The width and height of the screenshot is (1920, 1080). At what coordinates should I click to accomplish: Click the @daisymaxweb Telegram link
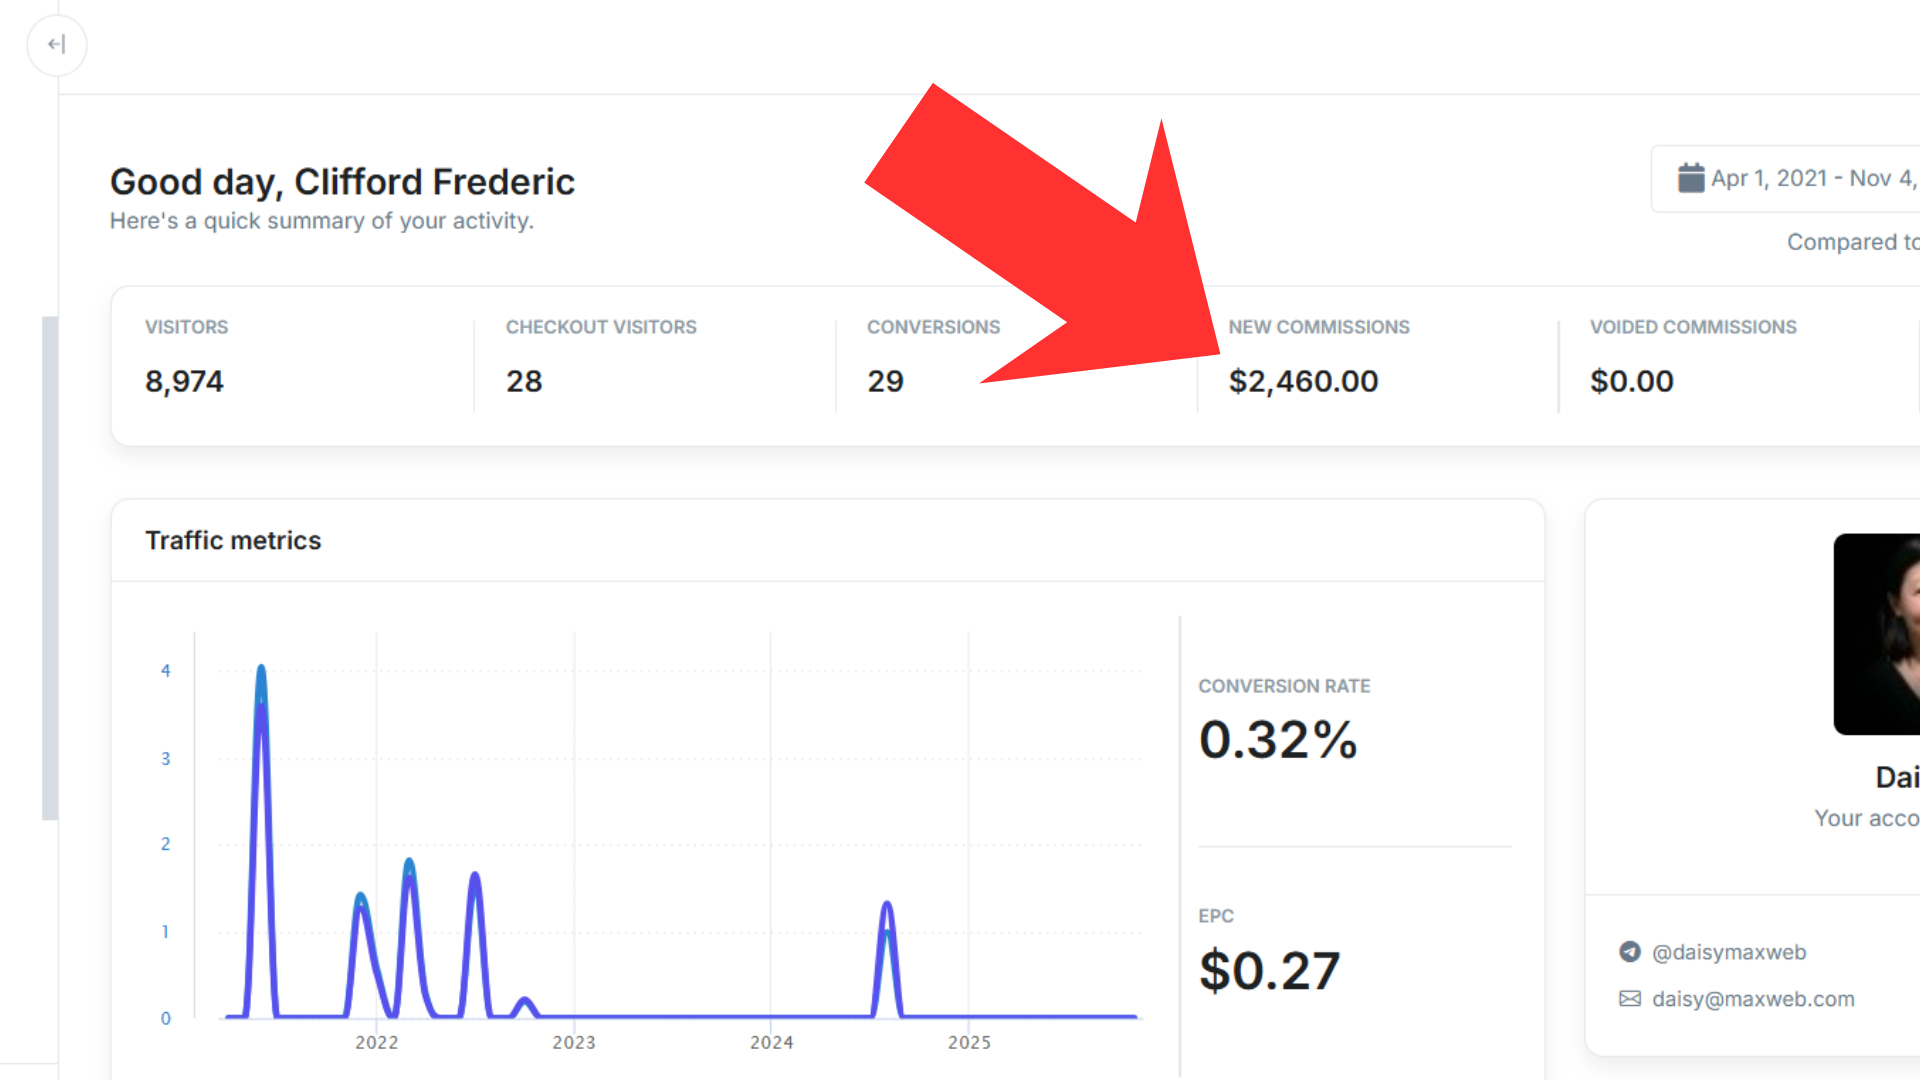pos(1729,952)
